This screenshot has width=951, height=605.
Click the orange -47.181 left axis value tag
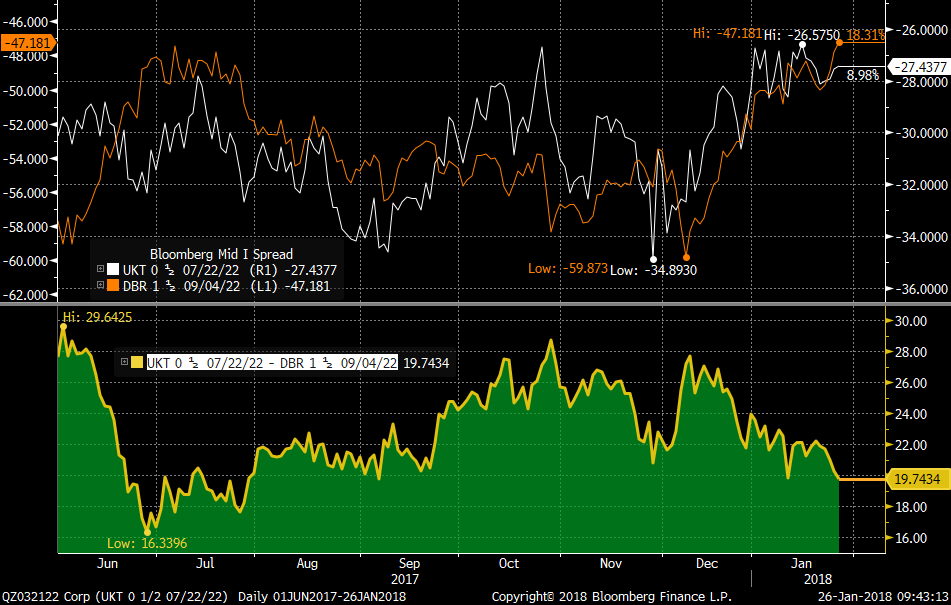point(28,43)
